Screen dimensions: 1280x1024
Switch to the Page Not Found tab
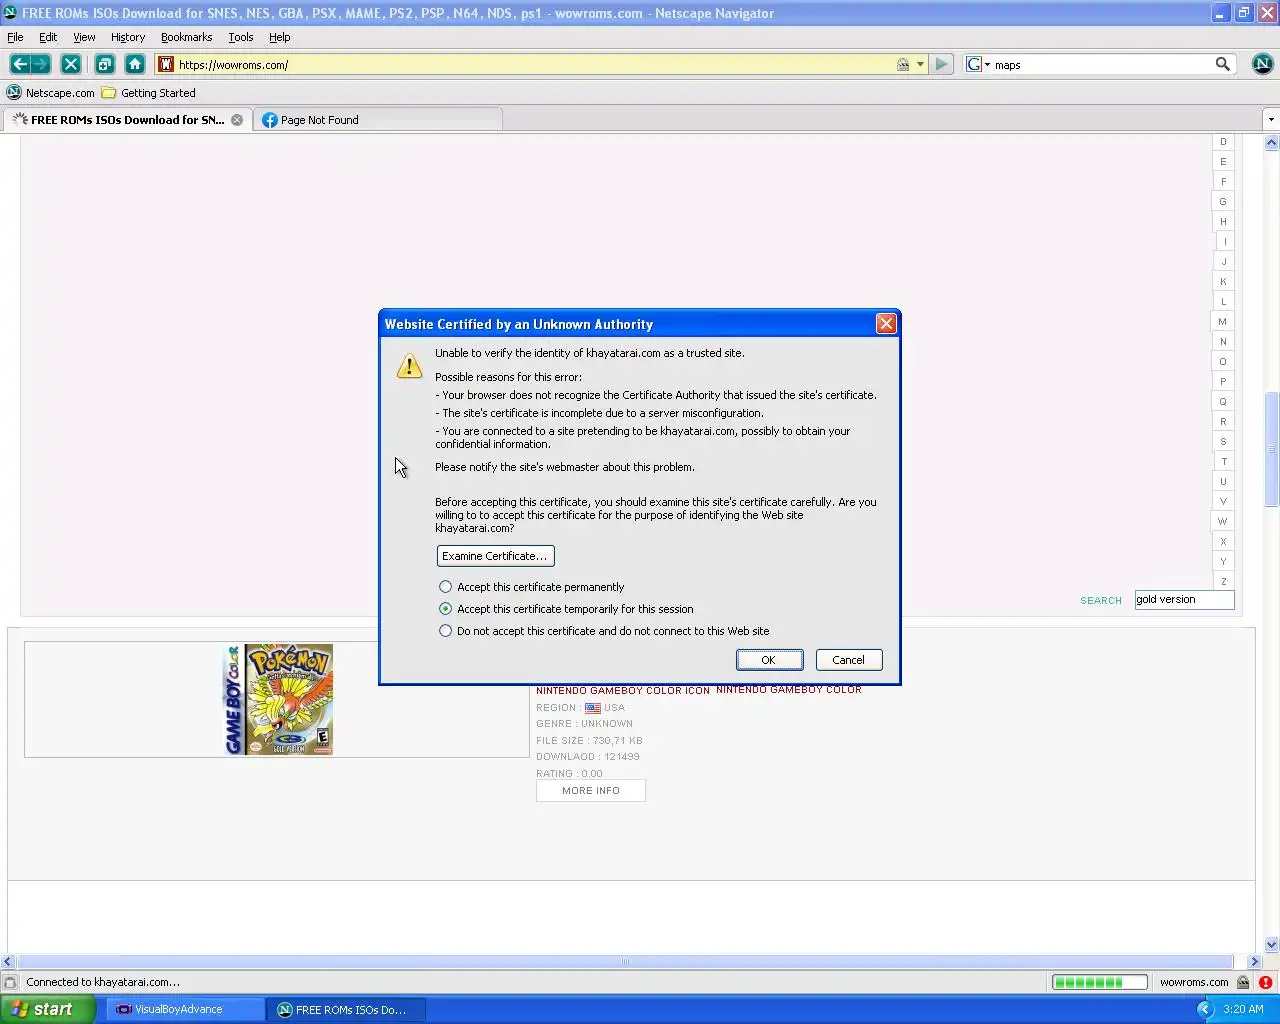378,120
